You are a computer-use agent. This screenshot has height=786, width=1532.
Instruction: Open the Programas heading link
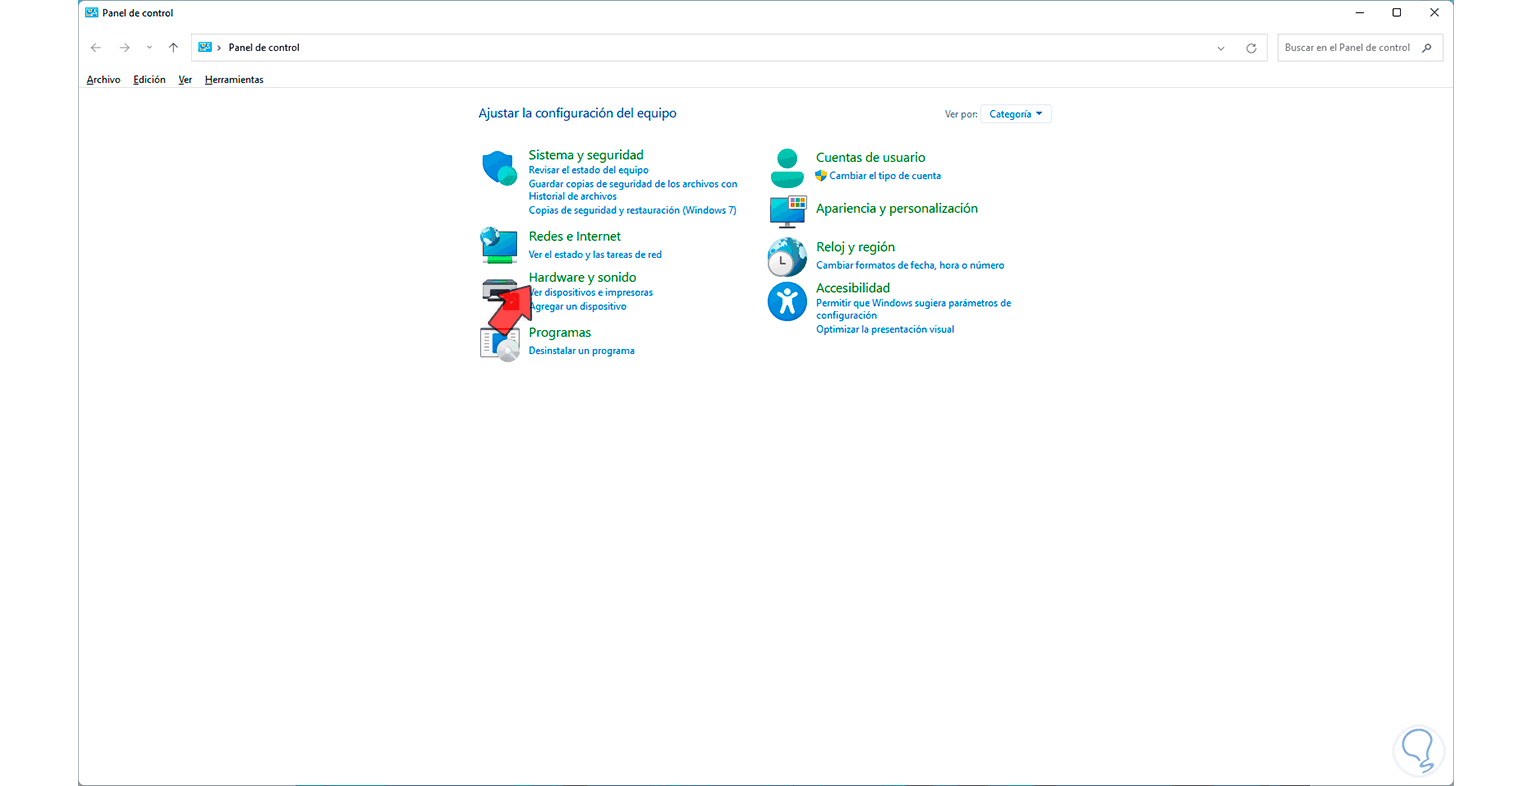click(x=560, y=332)
